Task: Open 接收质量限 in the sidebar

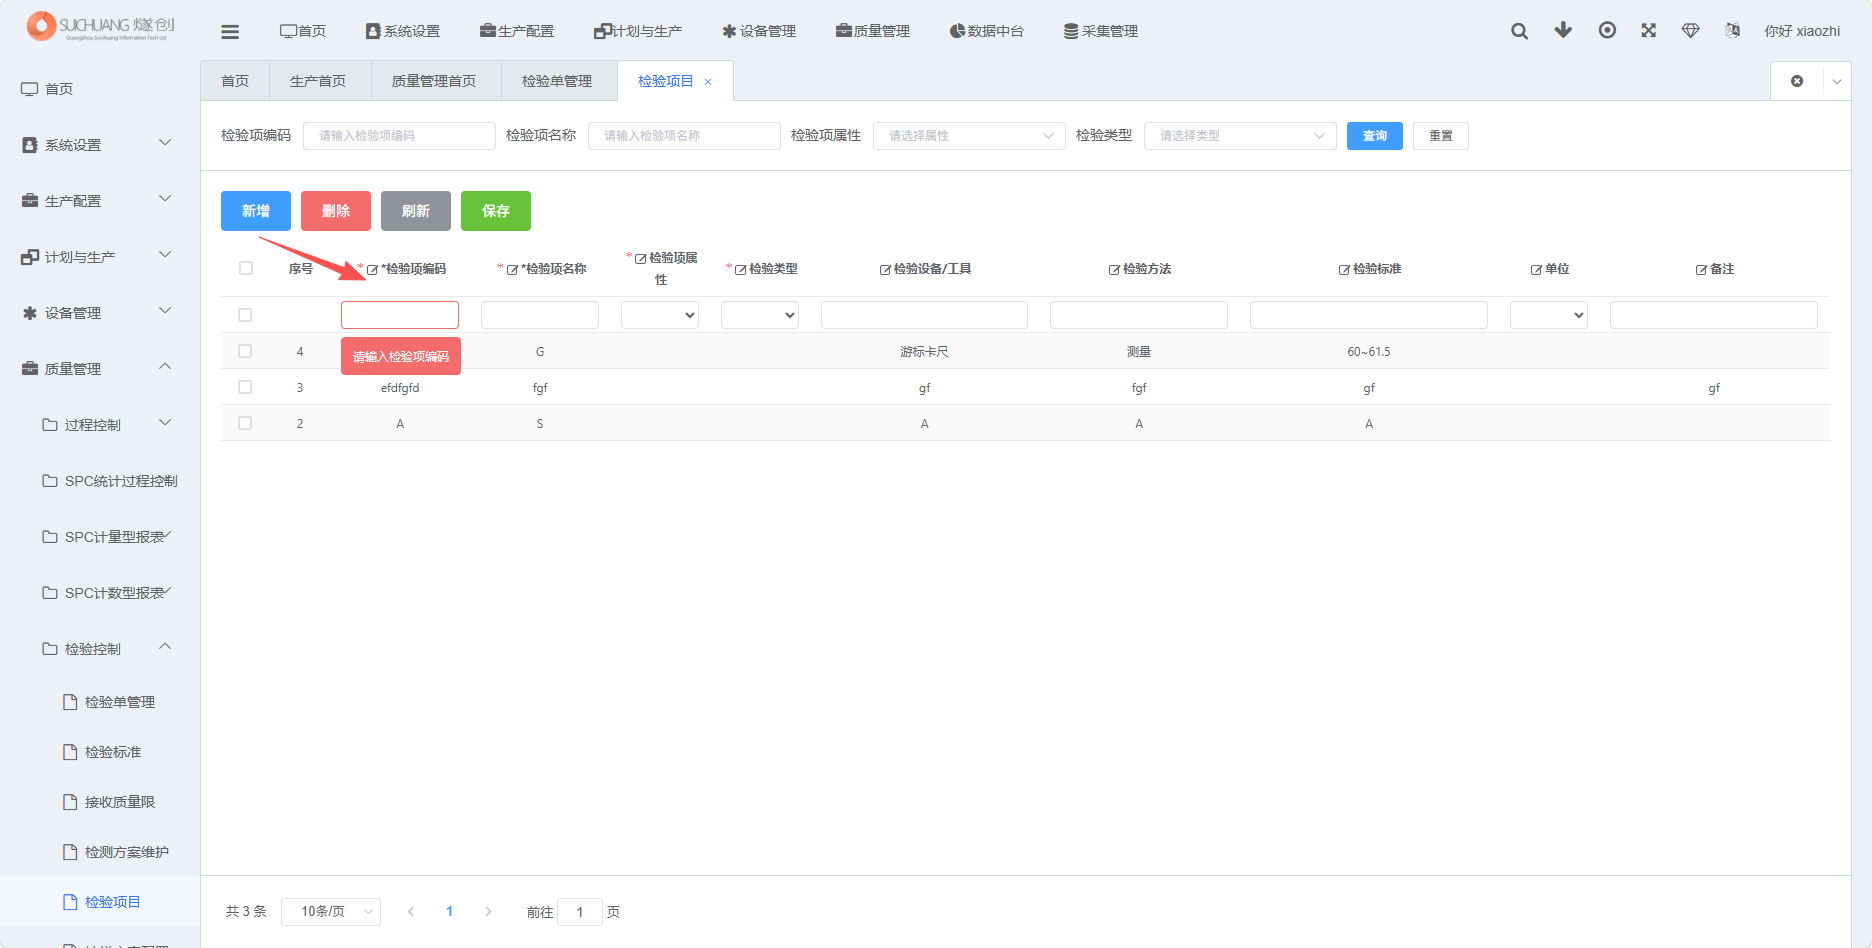Action: [x=120, y=802]
